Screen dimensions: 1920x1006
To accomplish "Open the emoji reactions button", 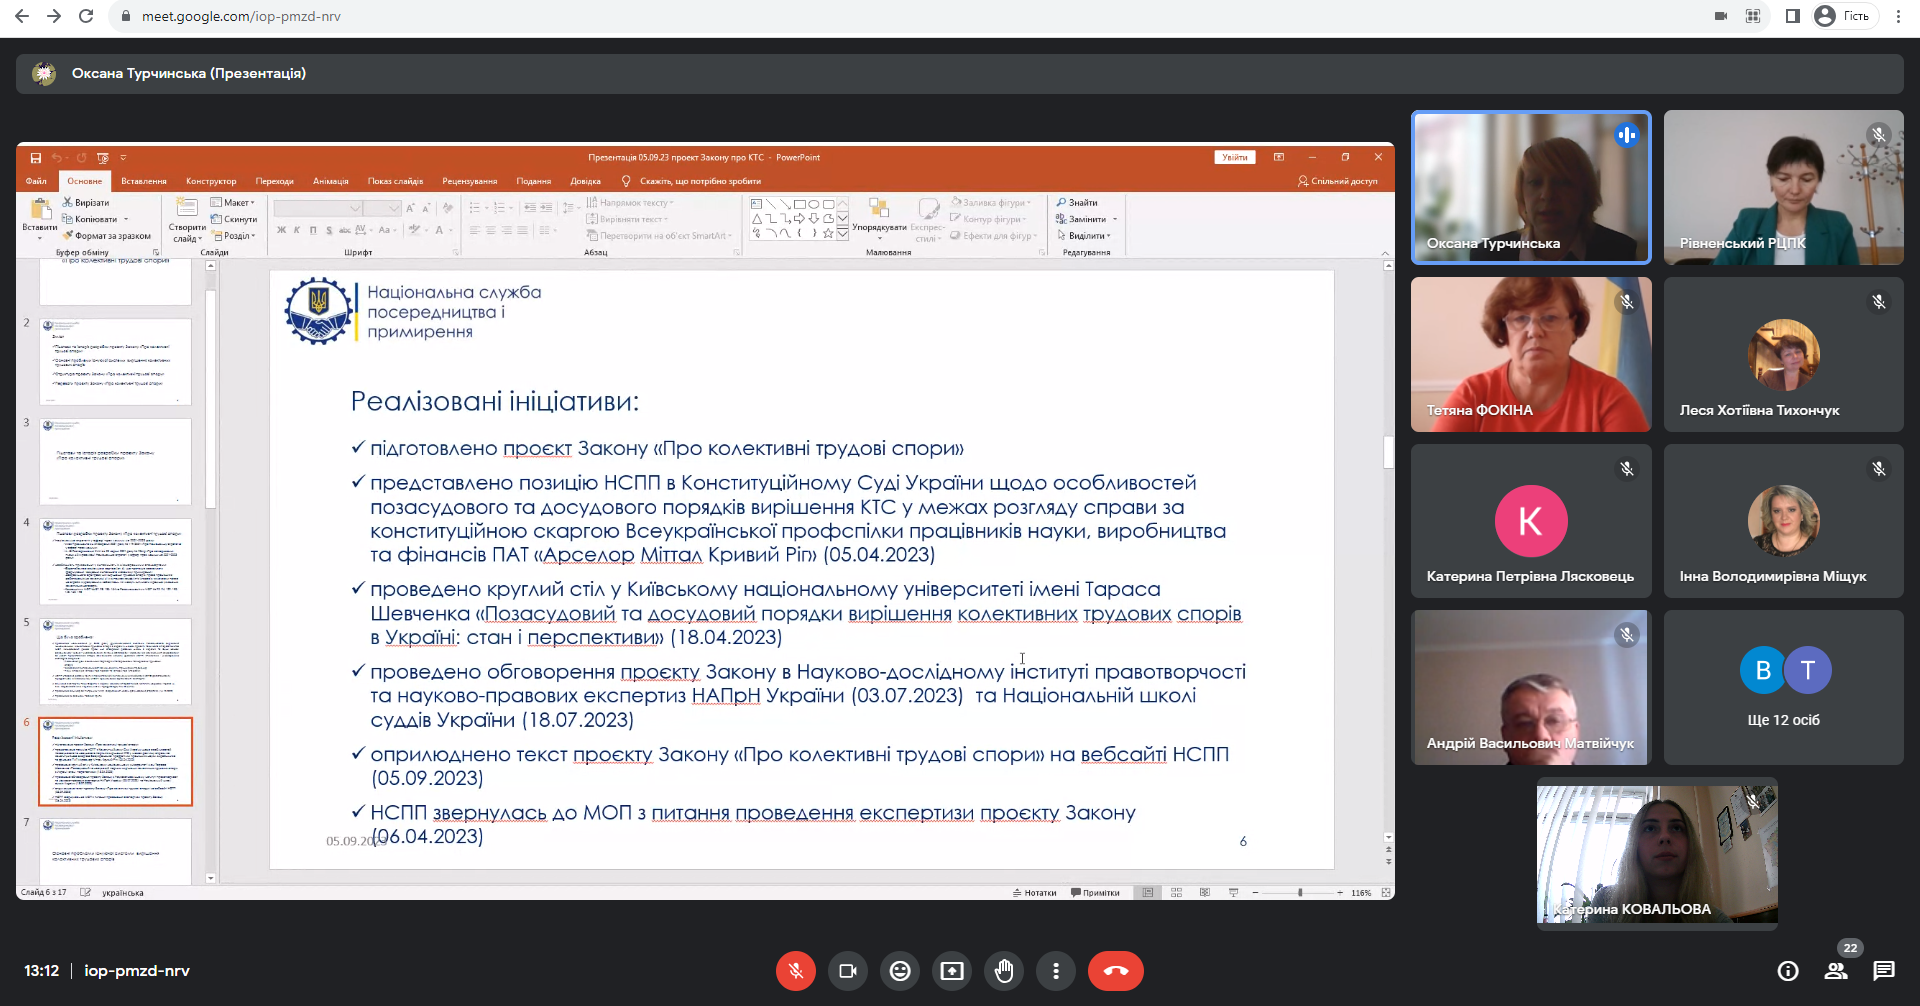I will [900, 971].
